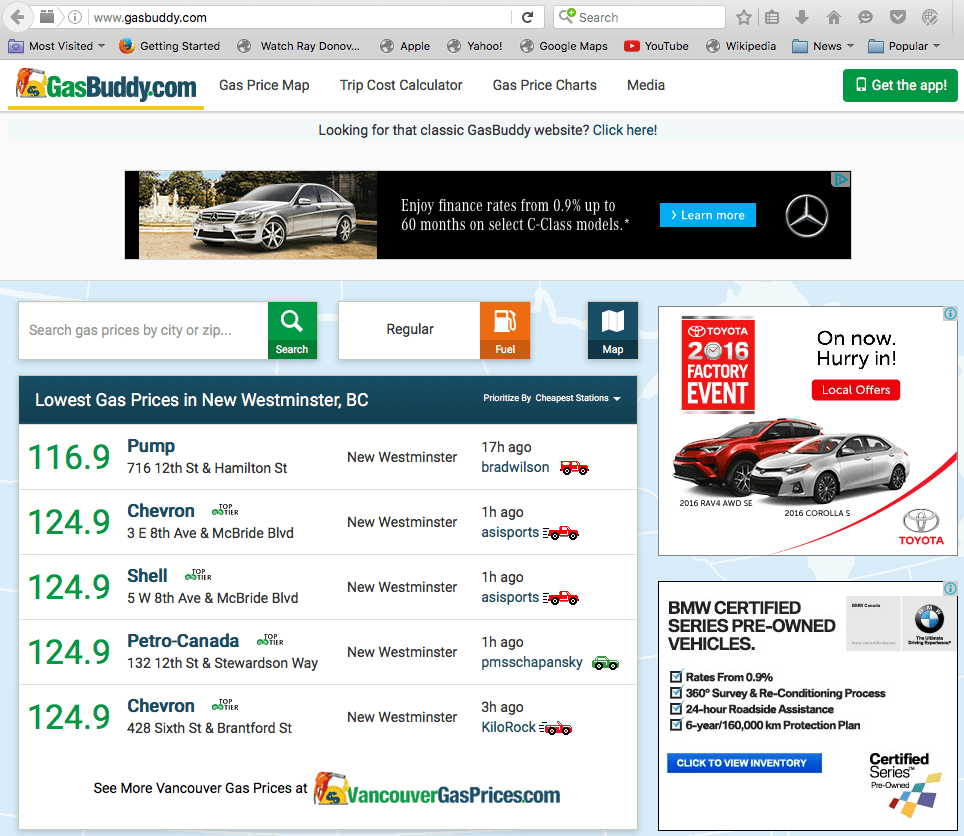The image size is (964, 836).
Task: Open the Popular bookmarks folder dropdown
Action: click(x=905, y=46)
